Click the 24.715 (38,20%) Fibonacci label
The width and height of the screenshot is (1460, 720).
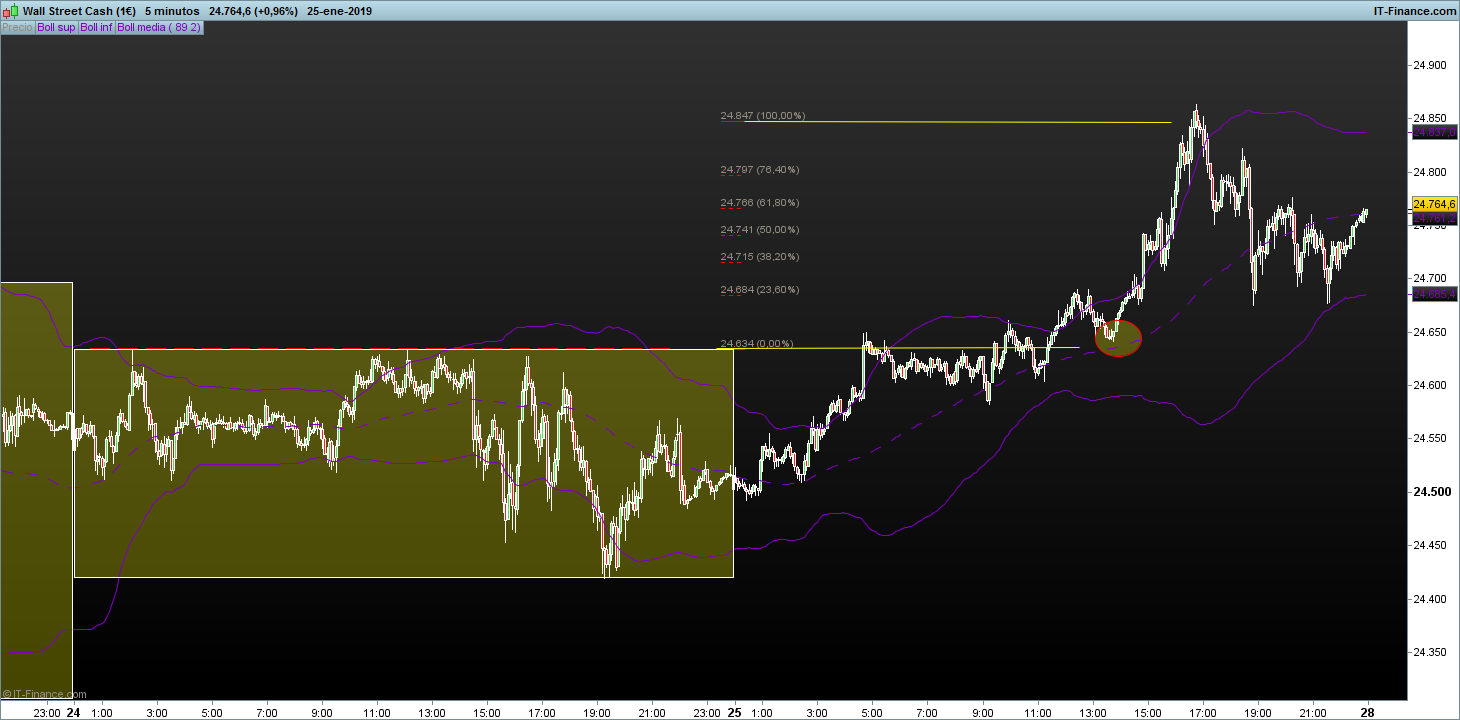point(759,257)
